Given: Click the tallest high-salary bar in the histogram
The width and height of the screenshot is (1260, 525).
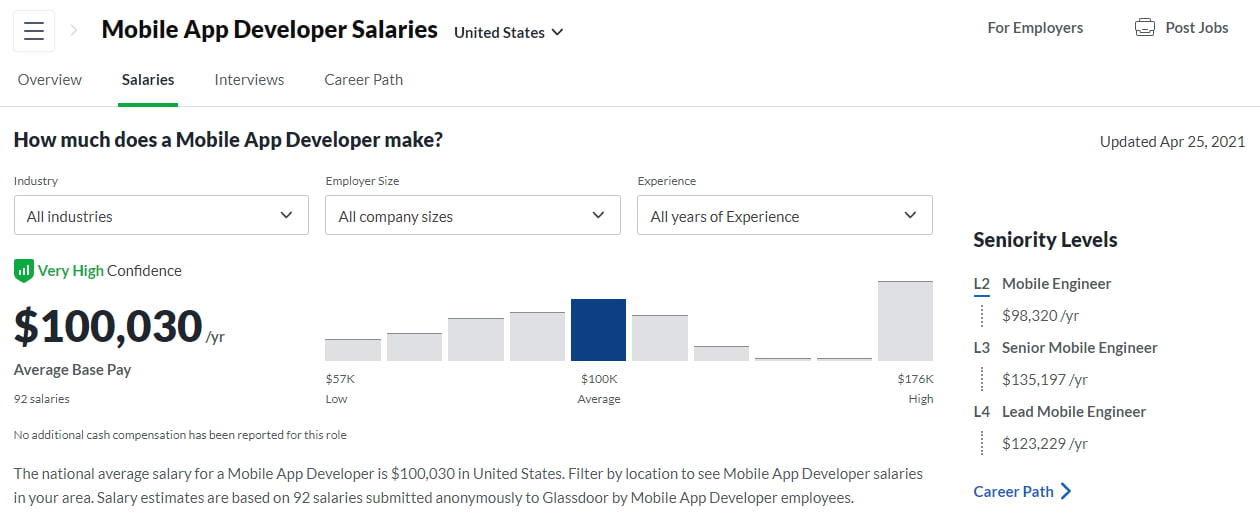Looking at the screenshot, I should [x=905, y=321].
